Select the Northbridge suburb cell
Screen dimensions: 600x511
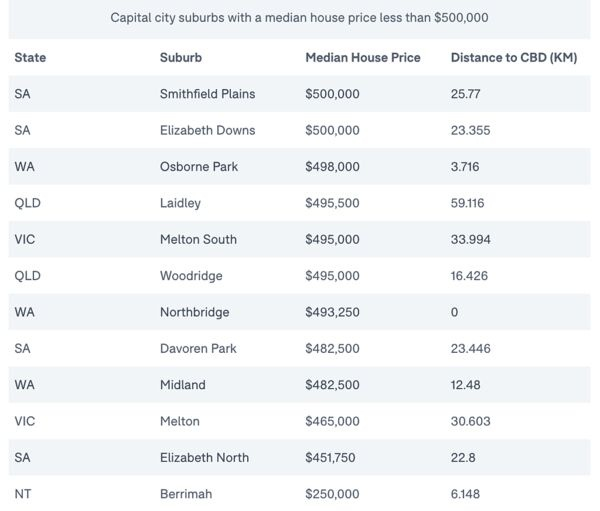tap(194, 312)
